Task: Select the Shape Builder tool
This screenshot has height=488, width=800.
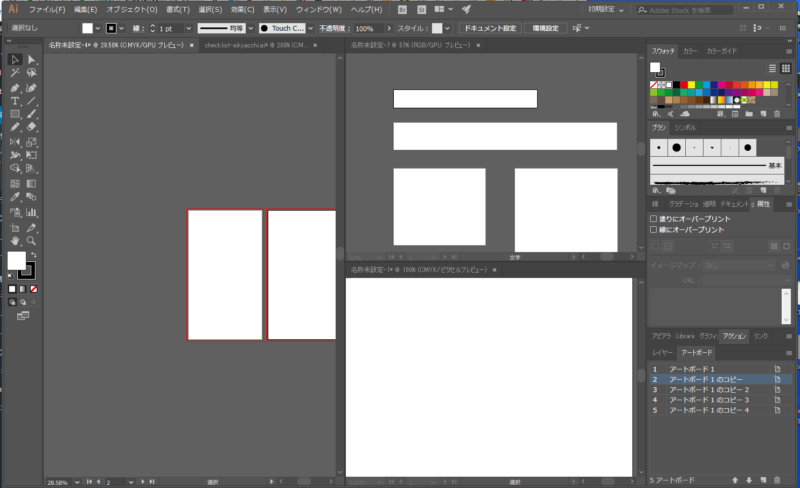Action: tap(15, 168)
